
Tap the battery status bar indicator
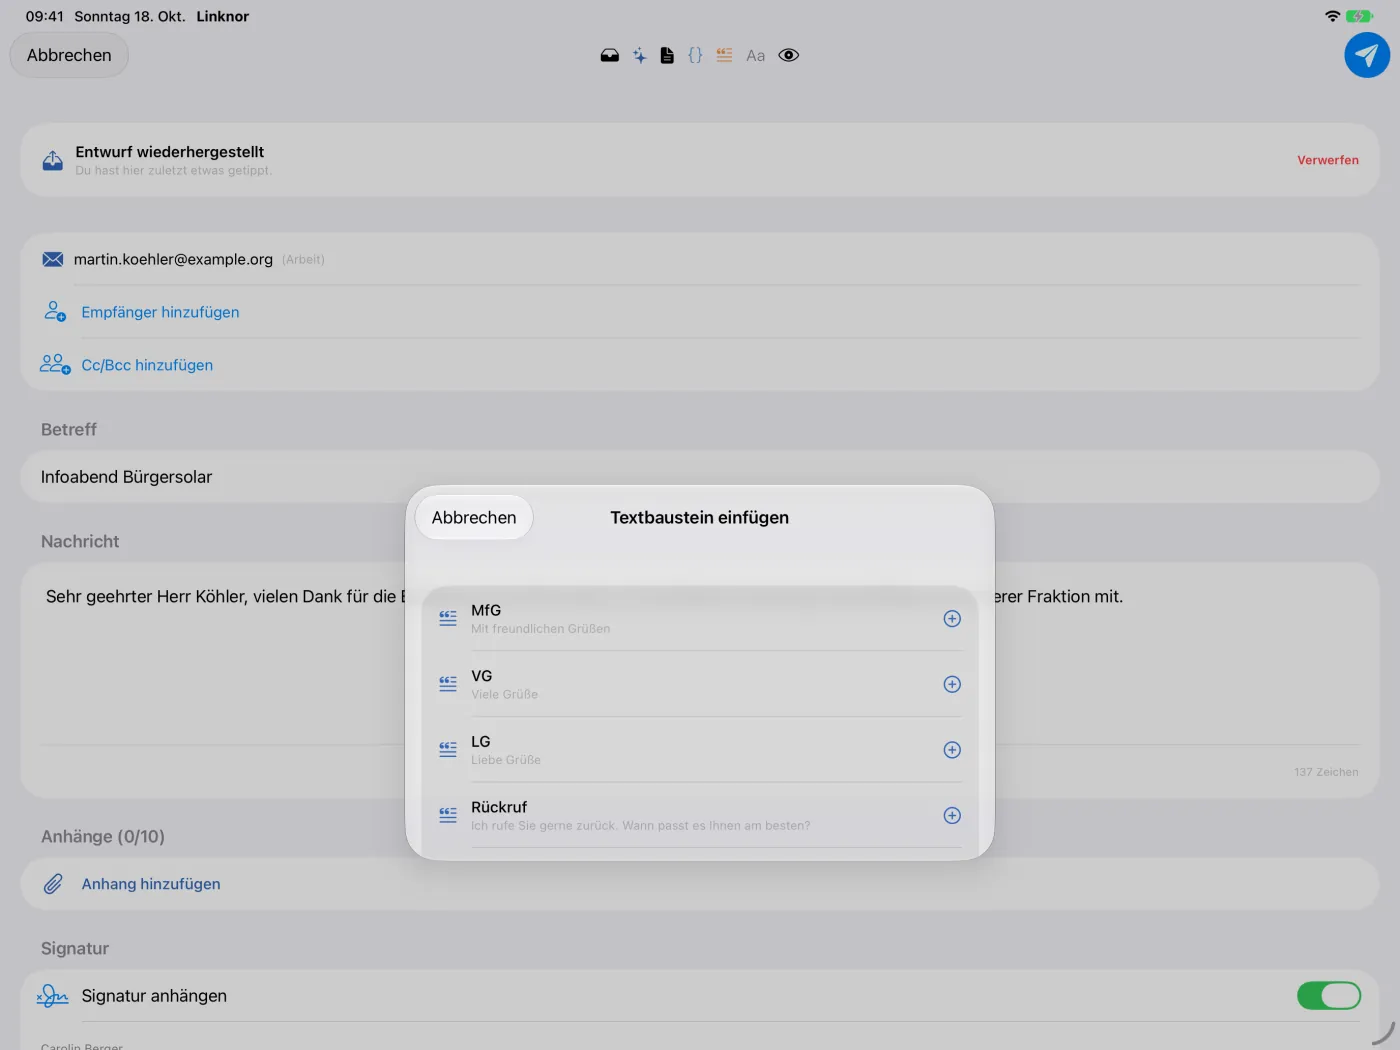1360,16
